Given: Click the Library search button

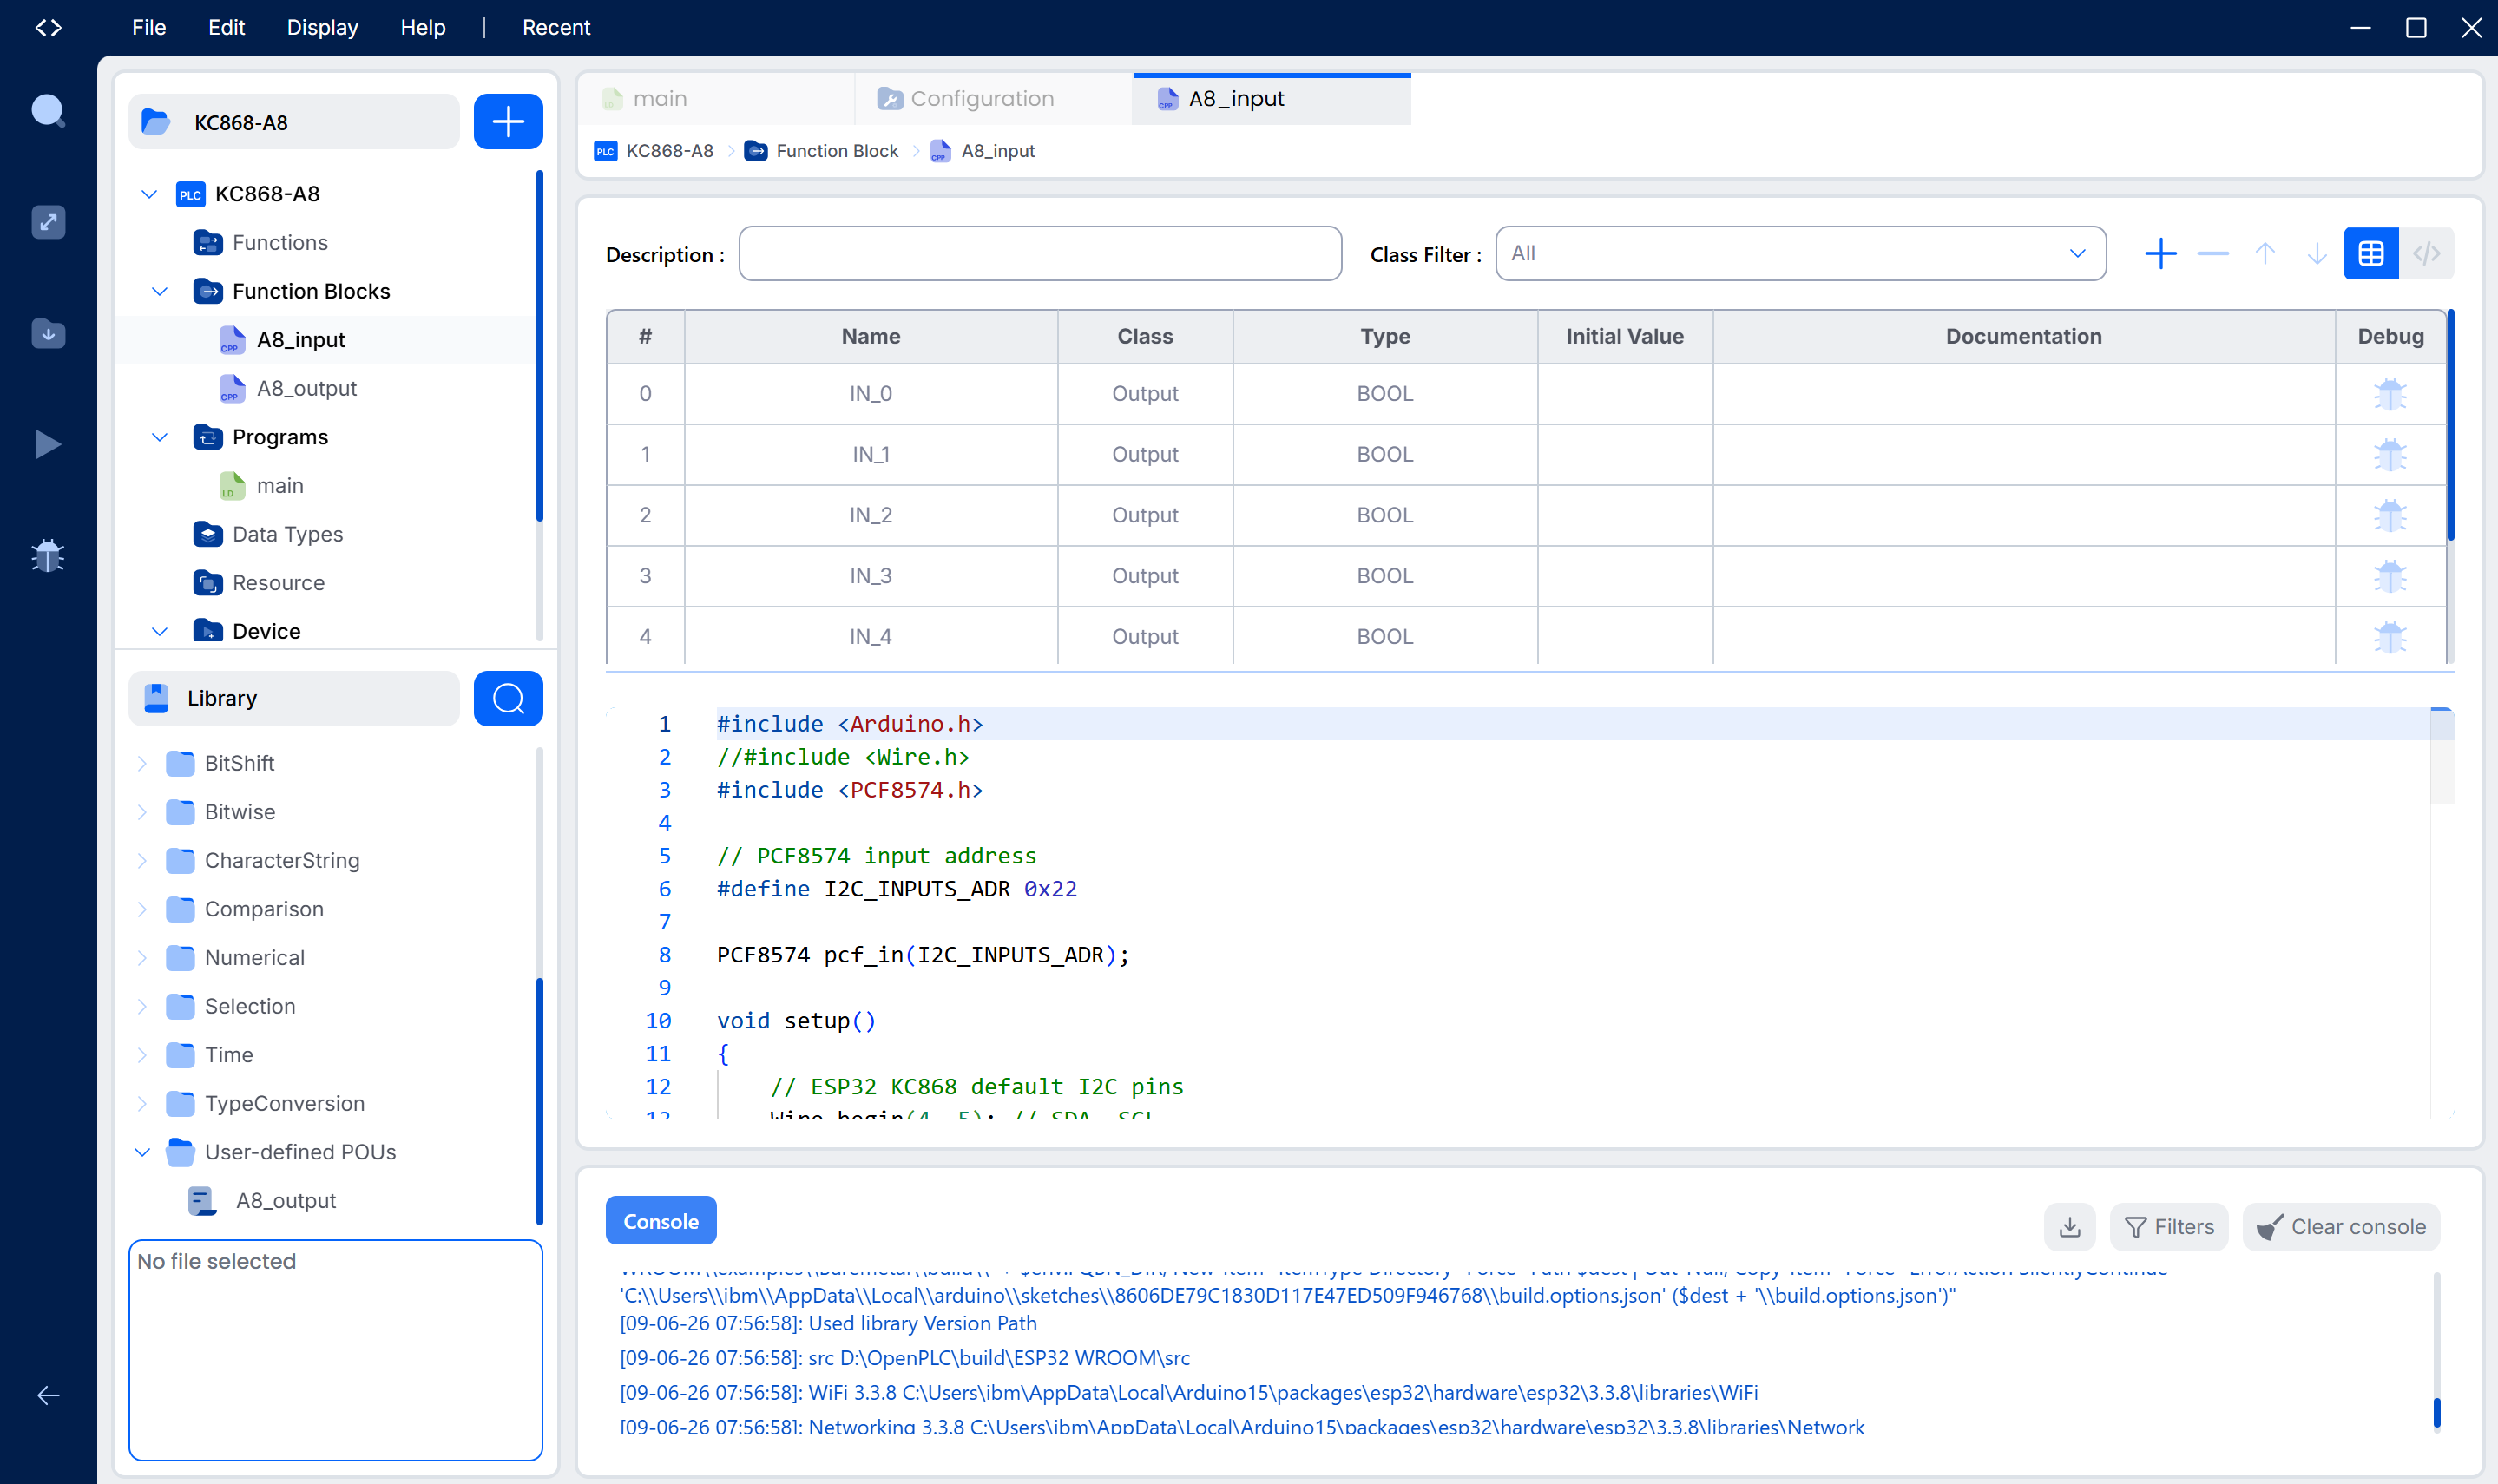Looking at the screenshot, I should (x=508, y=698).
